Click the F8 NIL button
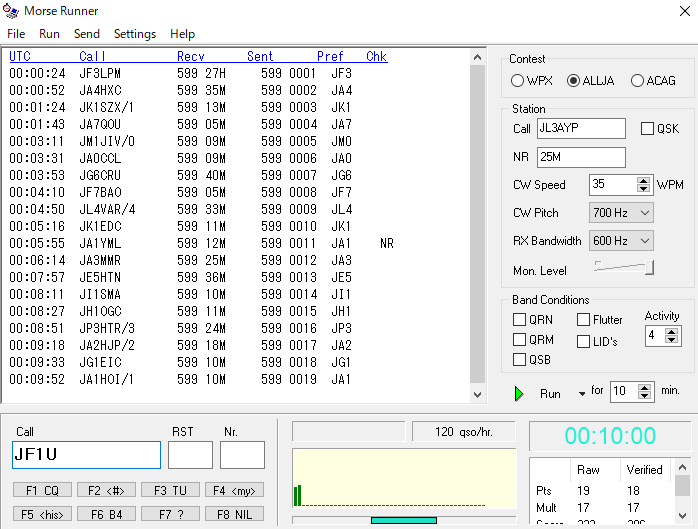The height and width of the screenshot is (529, 698). click(x=234, y=514)
